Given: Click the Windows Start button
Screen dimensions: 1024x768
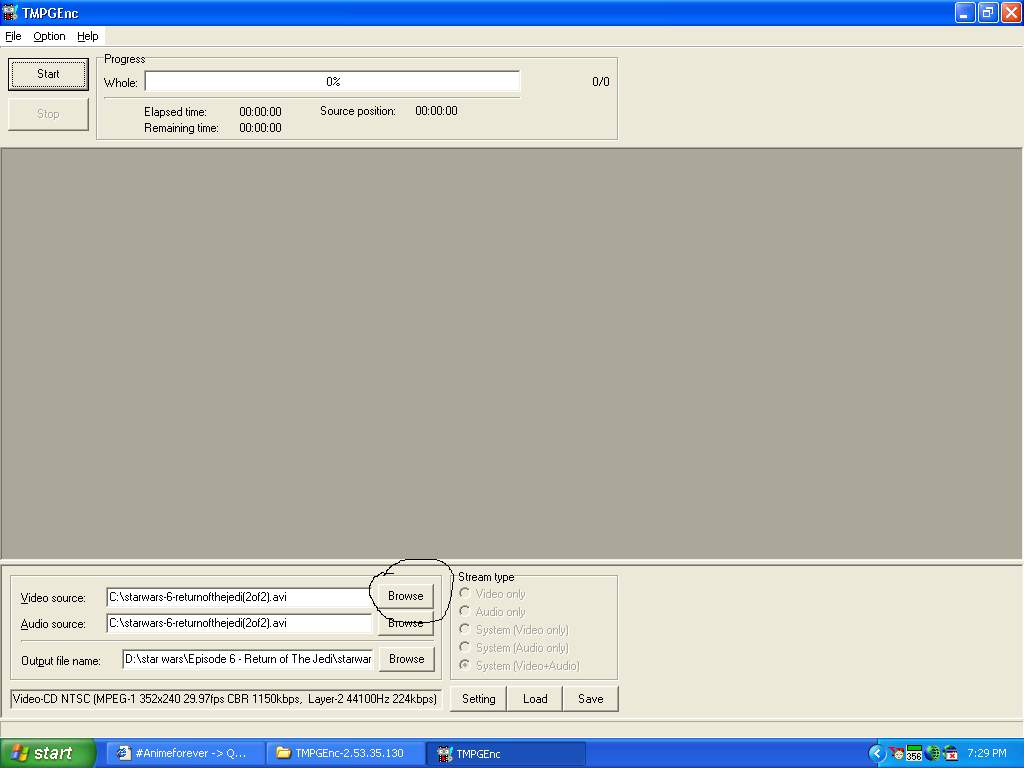Looking at the screenshot, I should [45, 753].
